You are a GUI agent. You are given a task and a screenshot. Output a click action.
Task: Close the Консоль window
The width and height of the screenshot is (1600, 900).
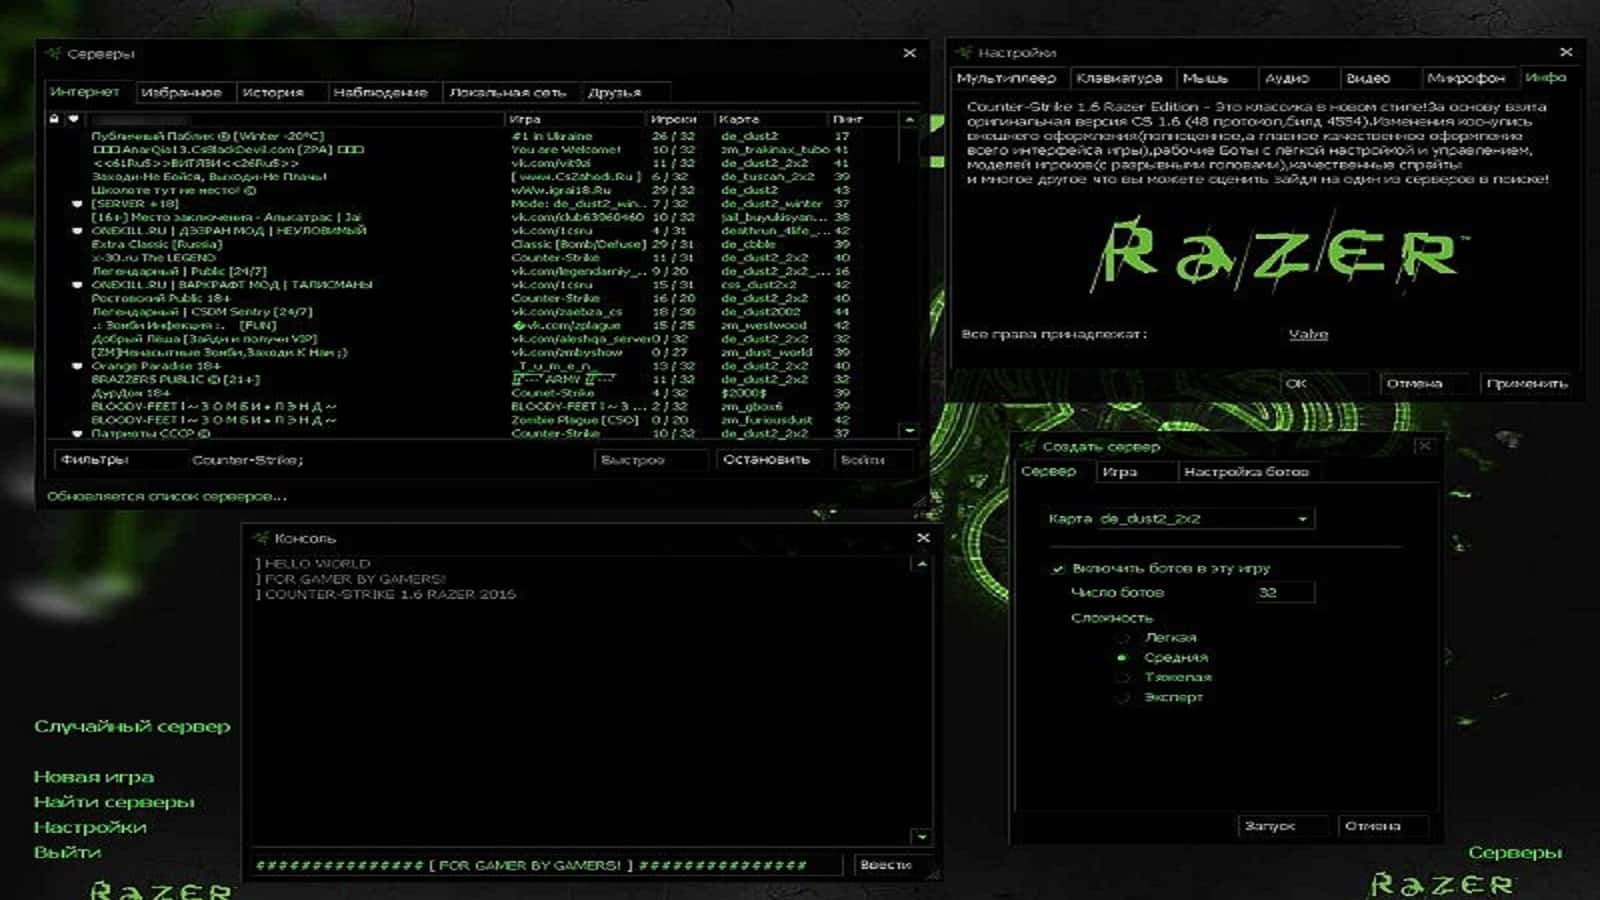(x=923, y=538)
